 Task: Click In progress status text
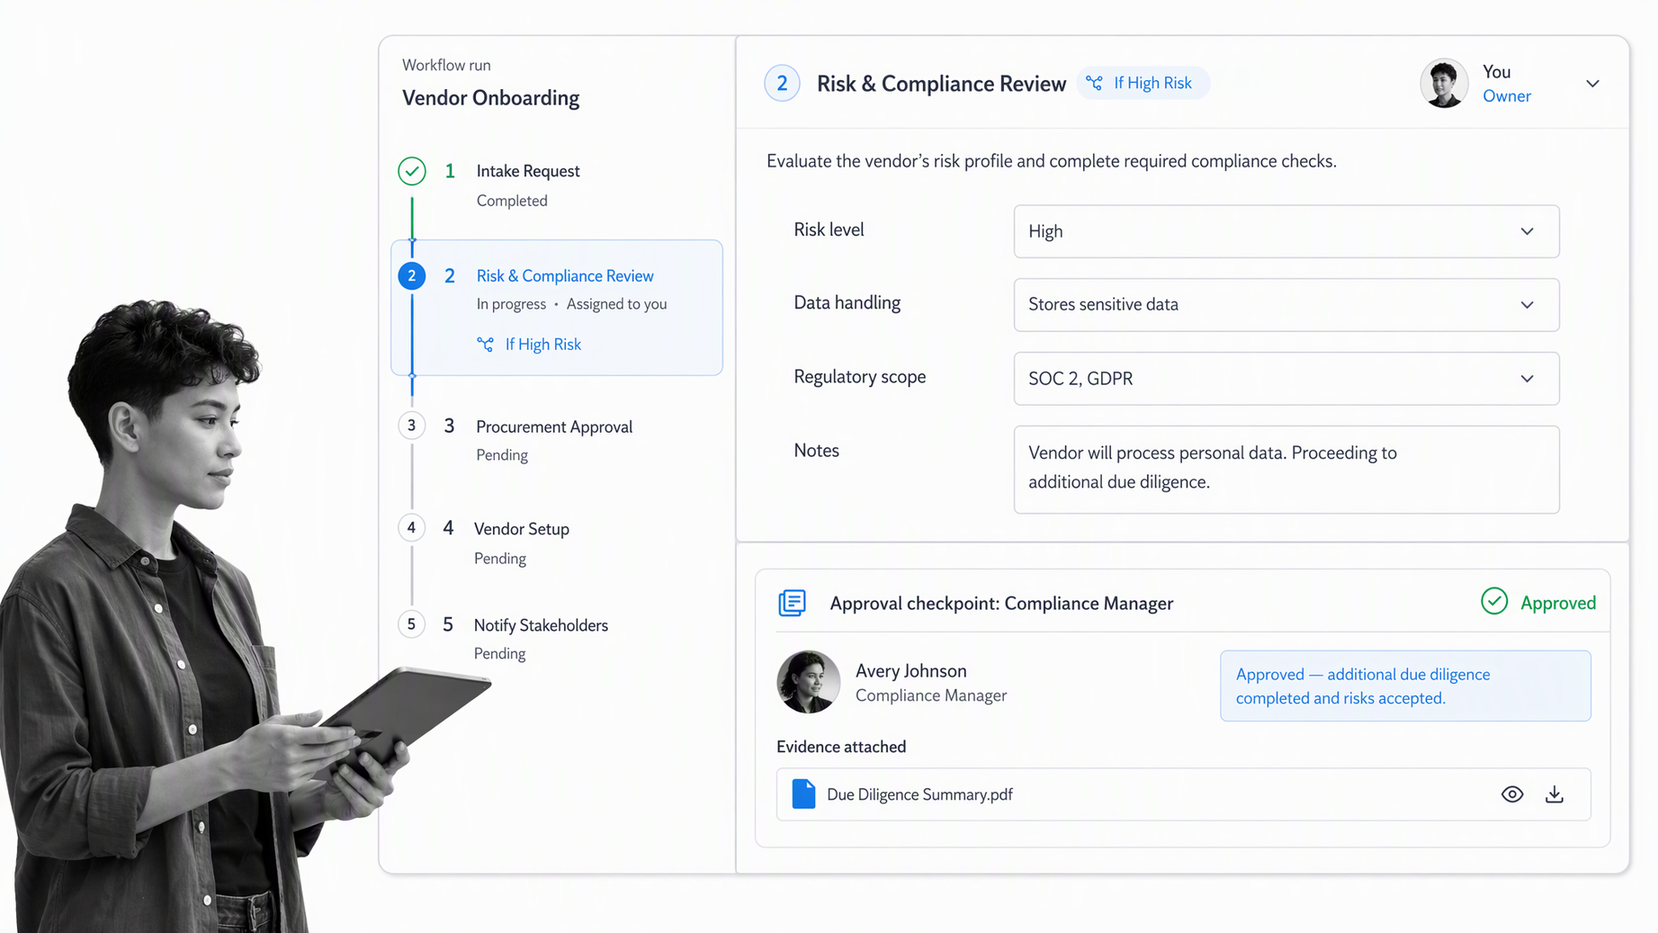pyautogui.click(x=511, y=304)
